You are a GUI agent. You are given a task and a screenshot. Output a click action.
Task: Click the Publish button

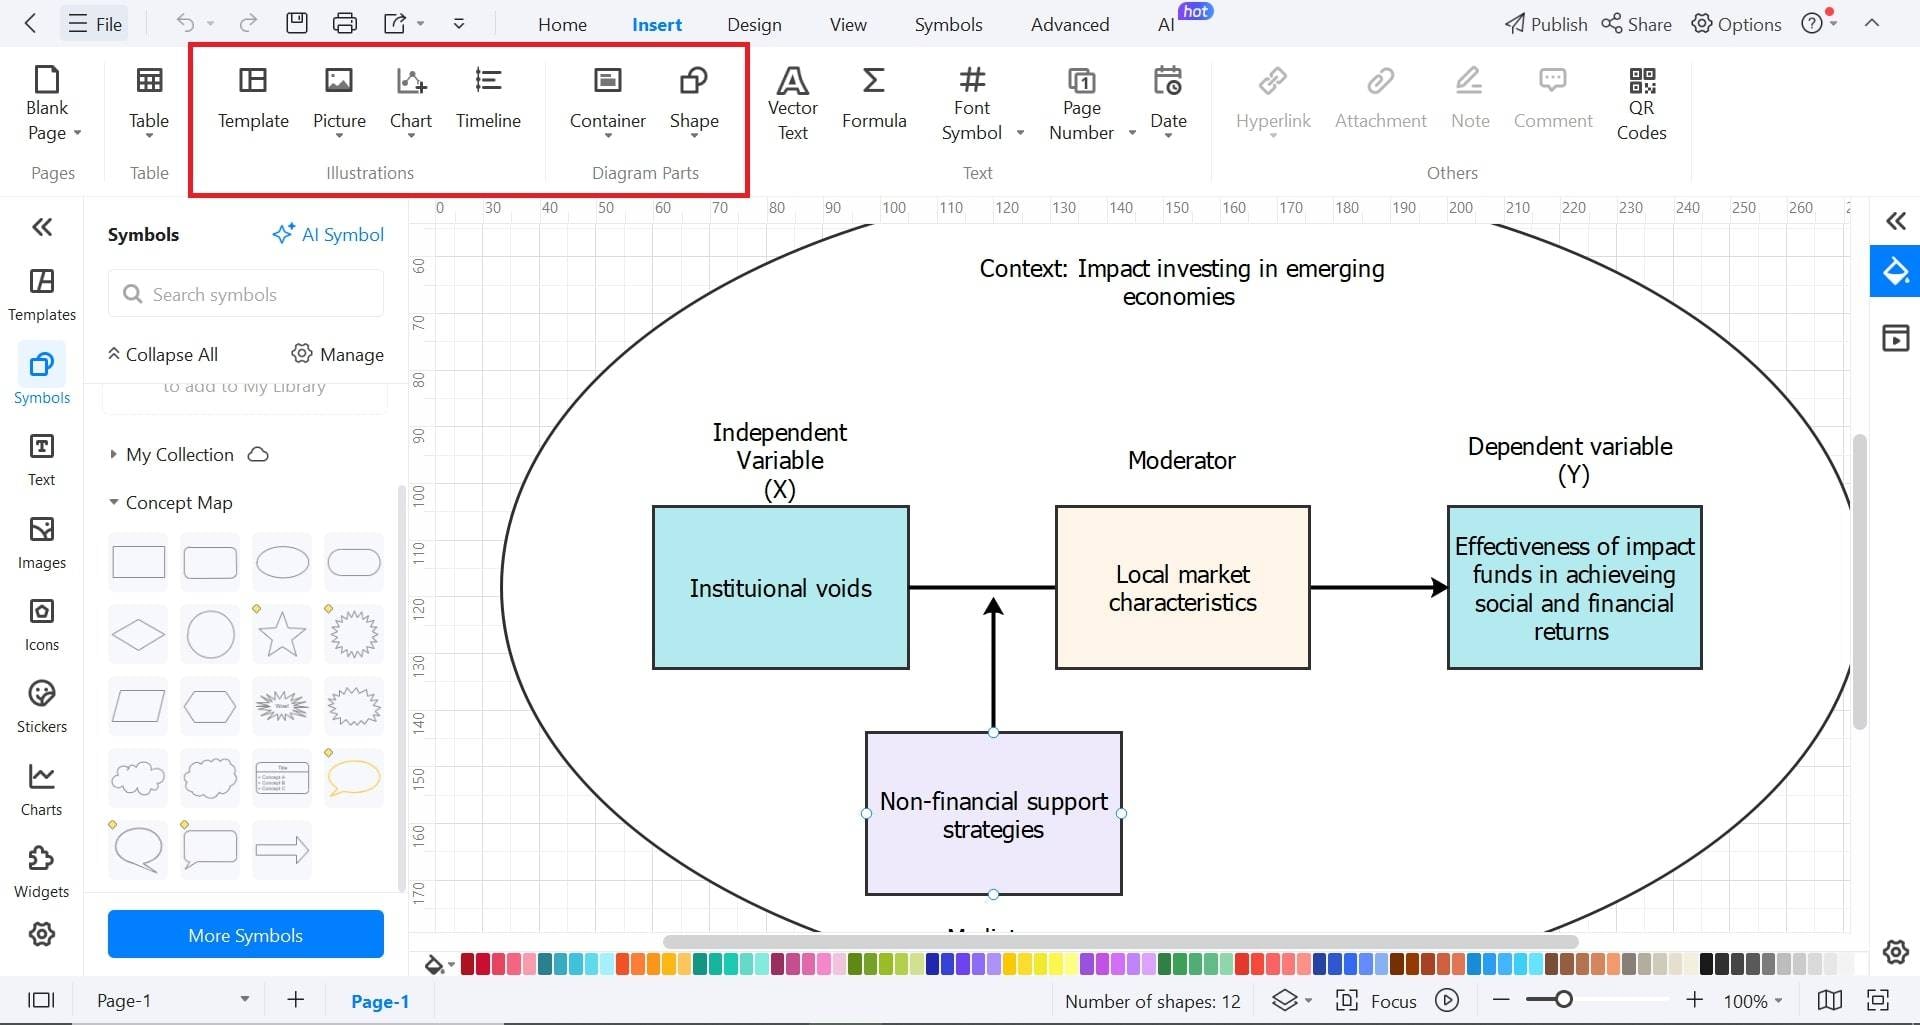point(1546,23)
